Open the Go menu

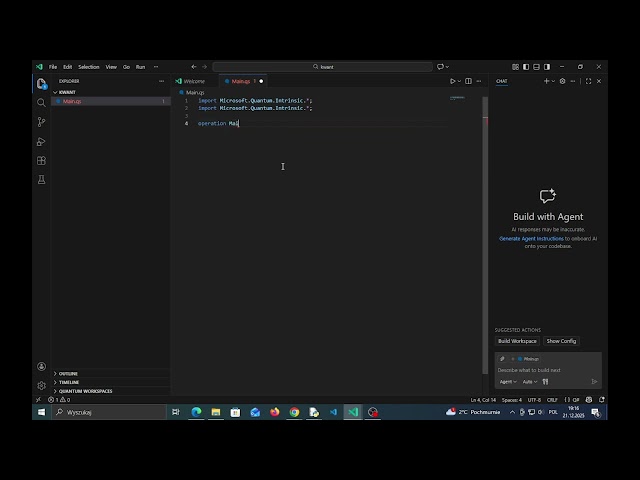click(127, 67)
